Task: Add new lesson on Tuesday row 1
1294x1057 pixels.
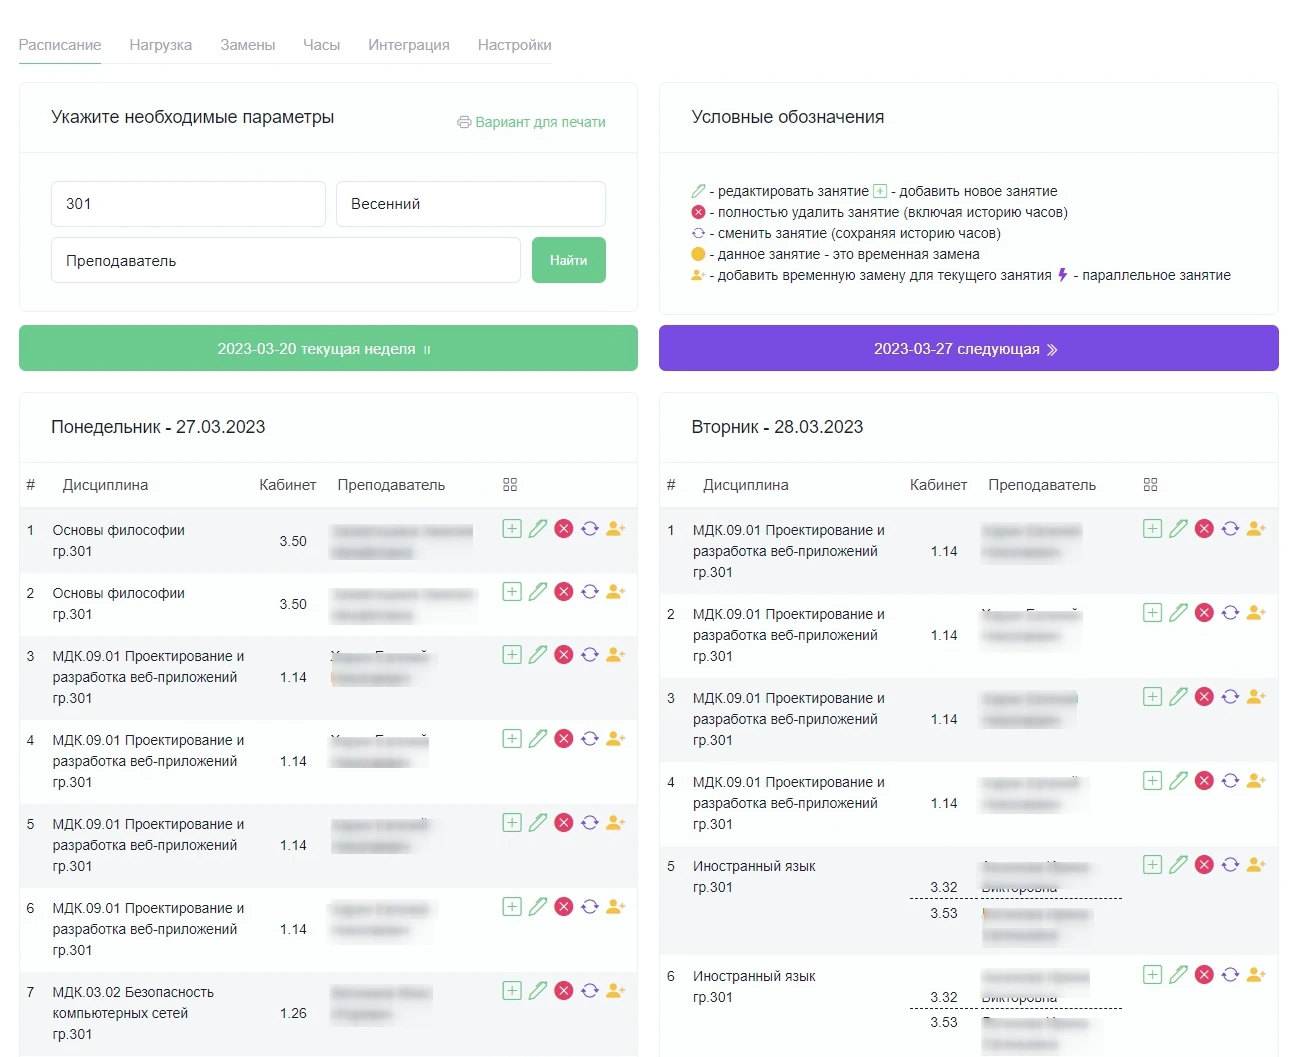Action: [1153, 529]
